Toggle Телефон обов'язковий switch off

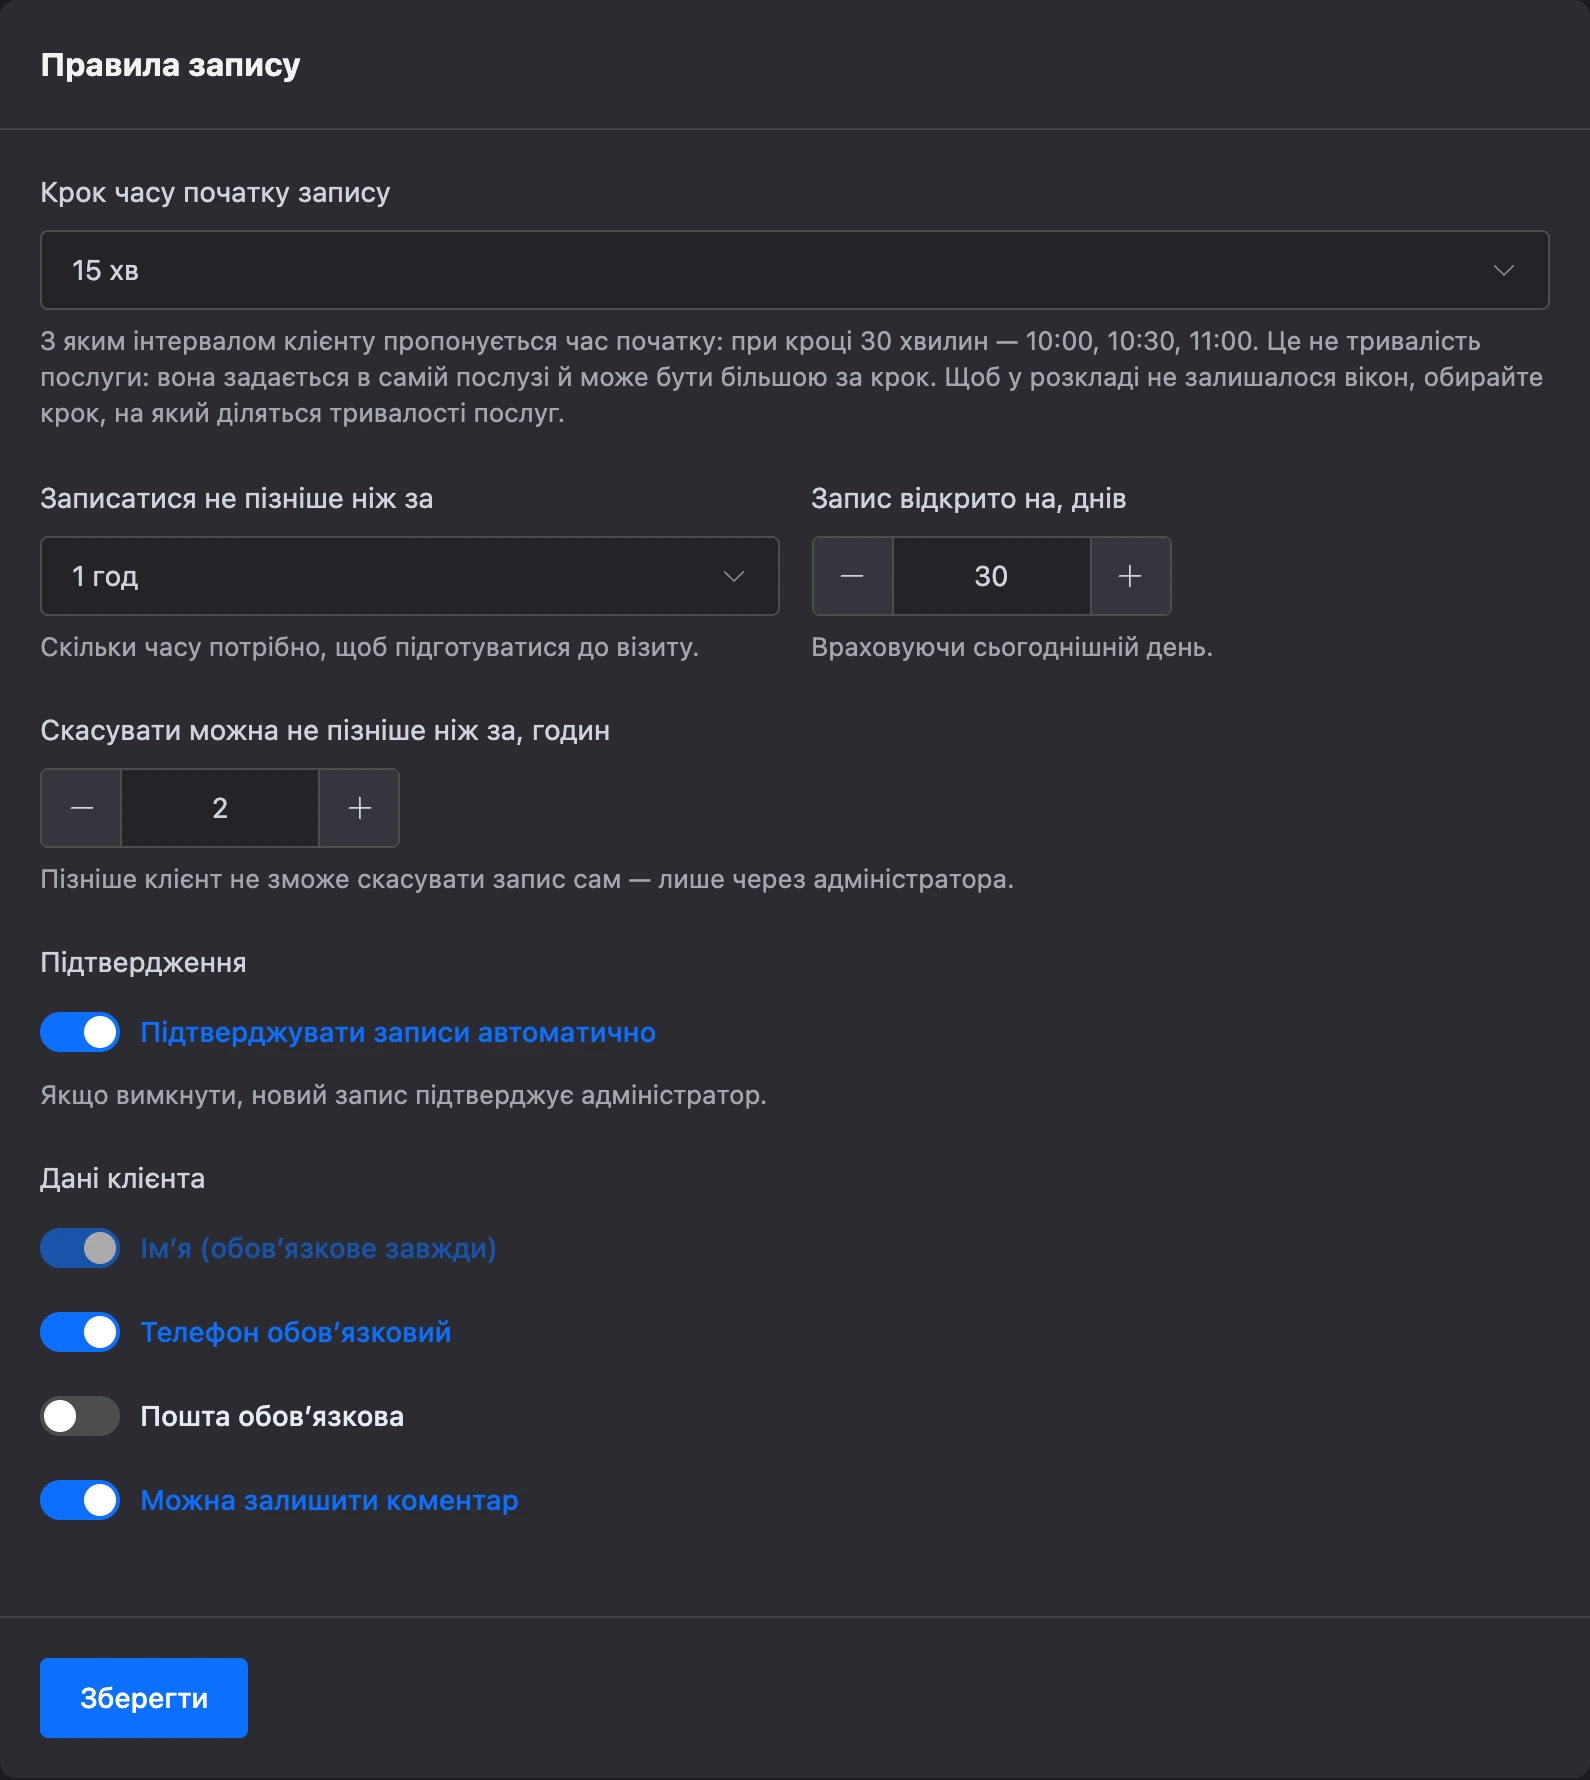(x=80, y=1332)
